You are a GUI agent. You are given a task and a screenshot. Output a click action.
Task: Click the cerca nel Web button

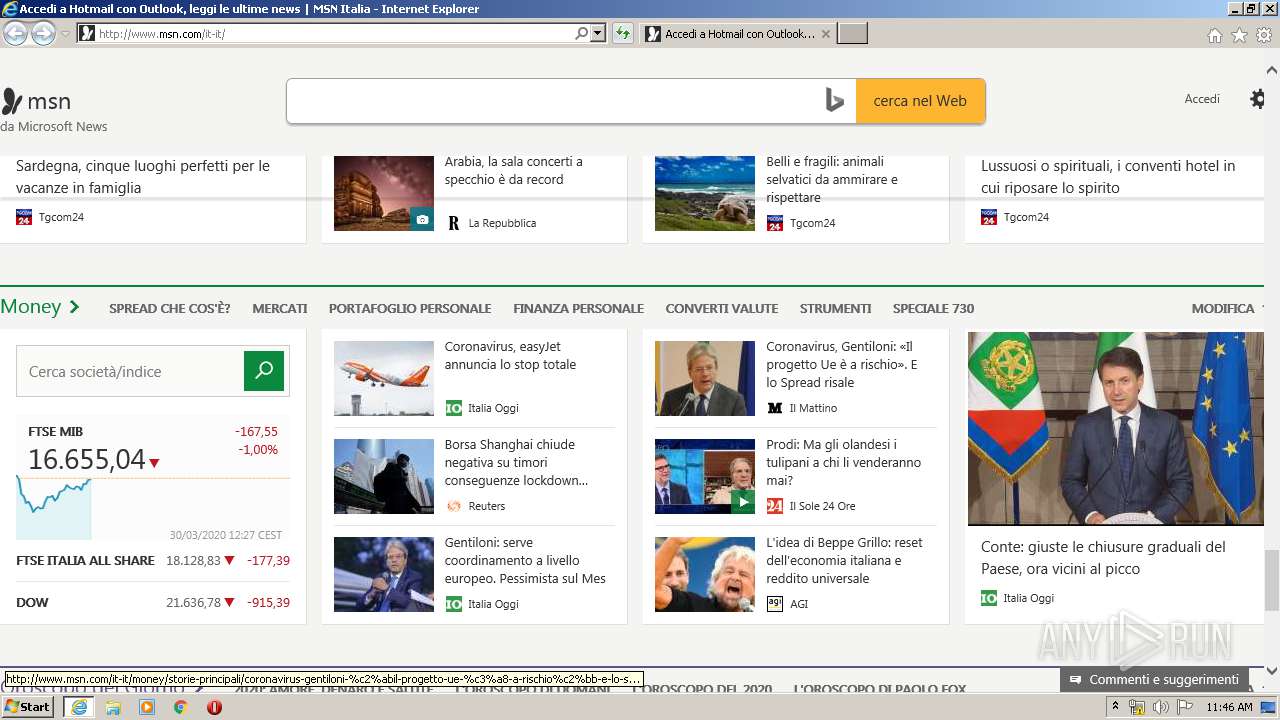click(920, 101)
